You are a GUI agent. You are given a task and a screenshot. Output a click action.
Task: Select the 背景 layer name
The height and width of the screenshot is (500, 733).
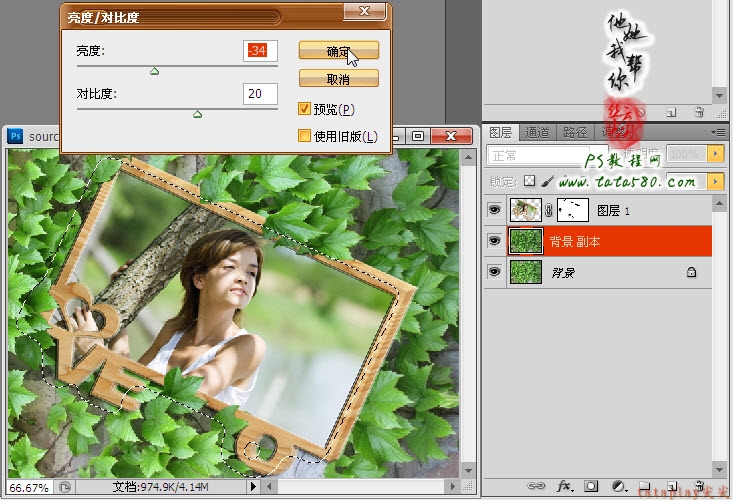point(562,272)
